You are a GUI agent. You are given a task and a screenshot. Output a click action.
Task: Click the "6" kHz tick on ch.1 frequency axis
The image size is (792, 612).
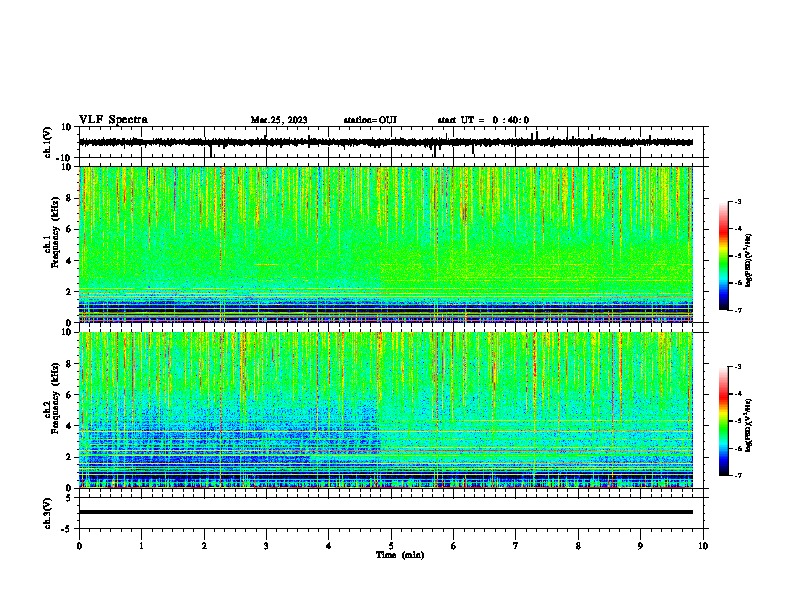[70, 229]
